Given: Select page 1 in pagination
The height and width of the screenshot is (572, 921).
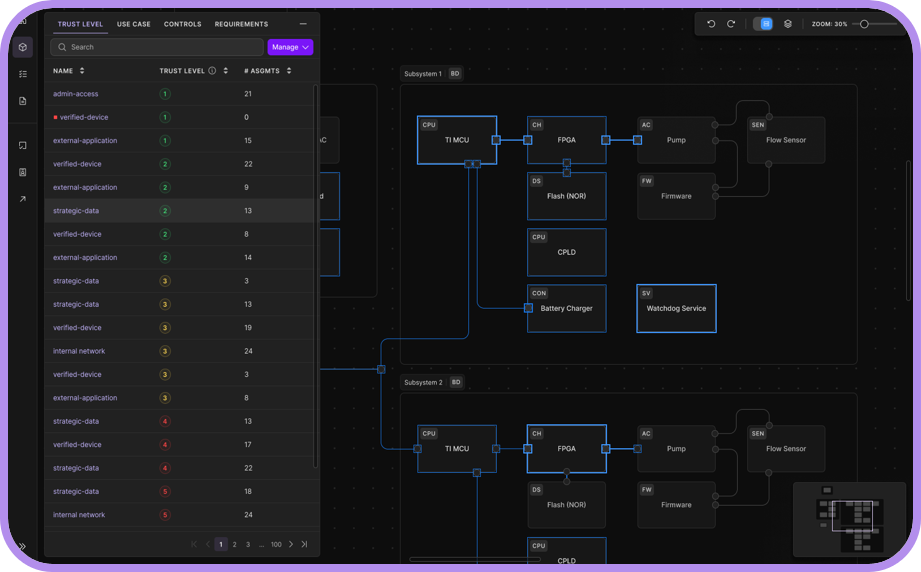Looking at the screenshot, I should tap(221, 544).
